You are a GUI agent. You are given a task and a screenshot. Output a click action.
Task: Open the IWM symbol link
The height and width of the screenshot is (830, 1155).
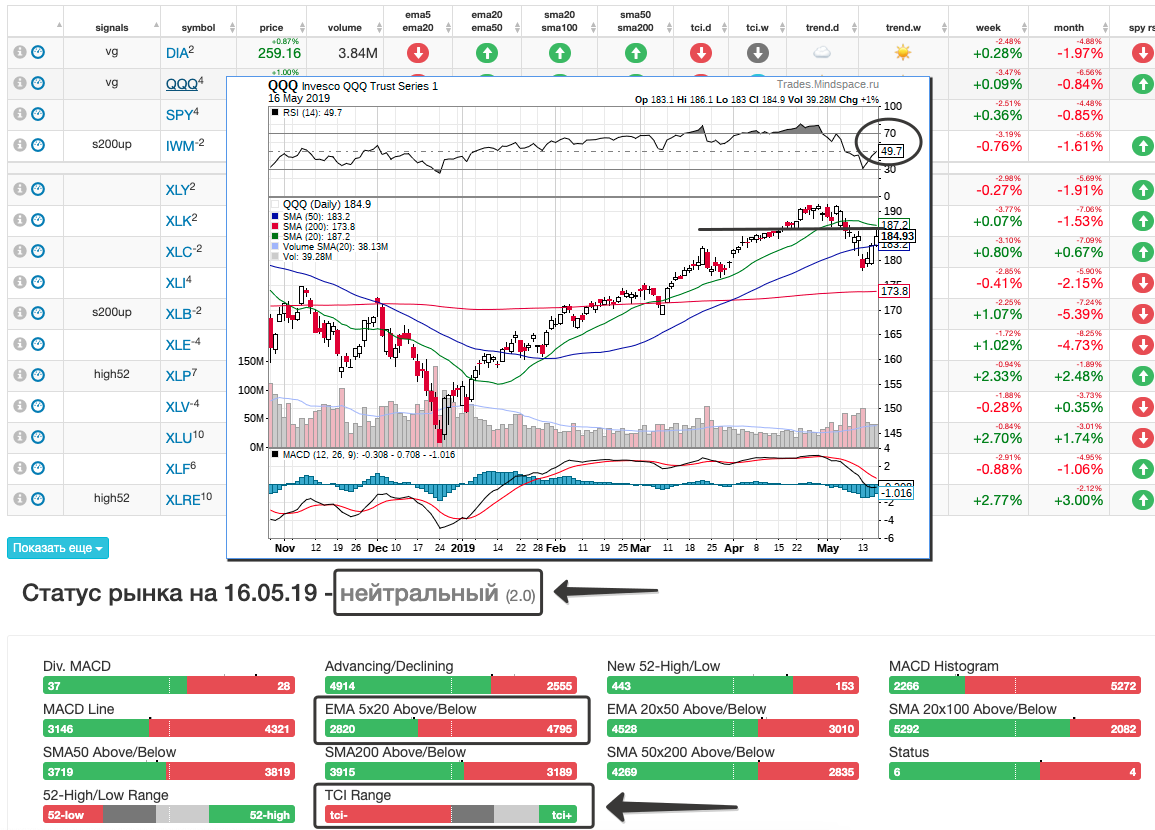[185, 145]
